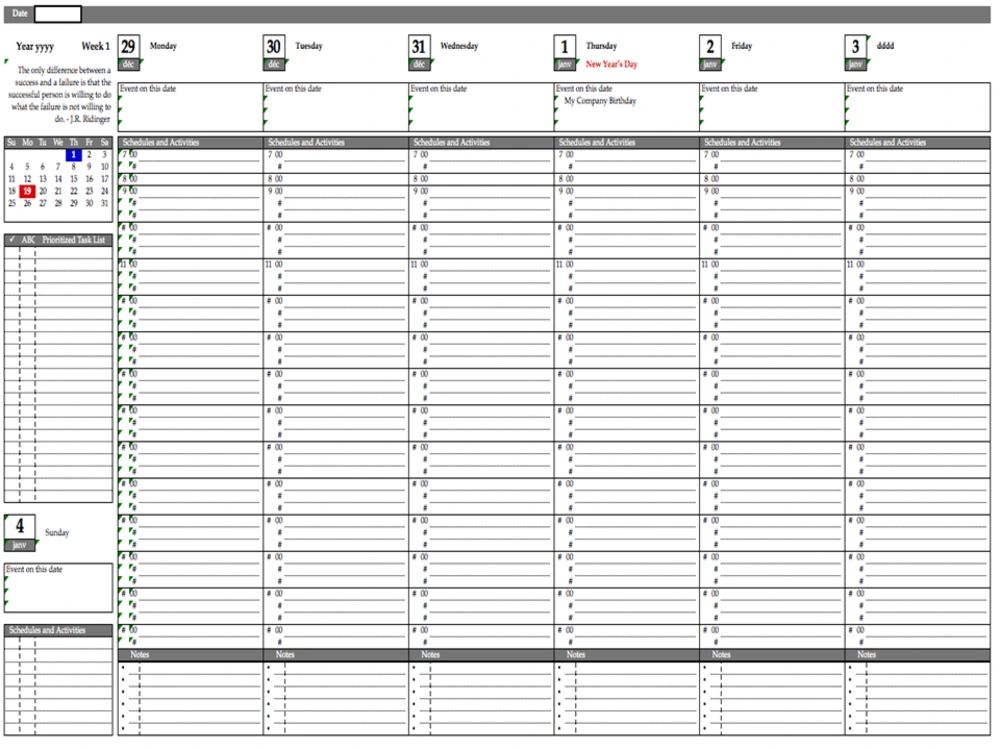Select the 'dddd' placeholder day name

click(885, 46)
